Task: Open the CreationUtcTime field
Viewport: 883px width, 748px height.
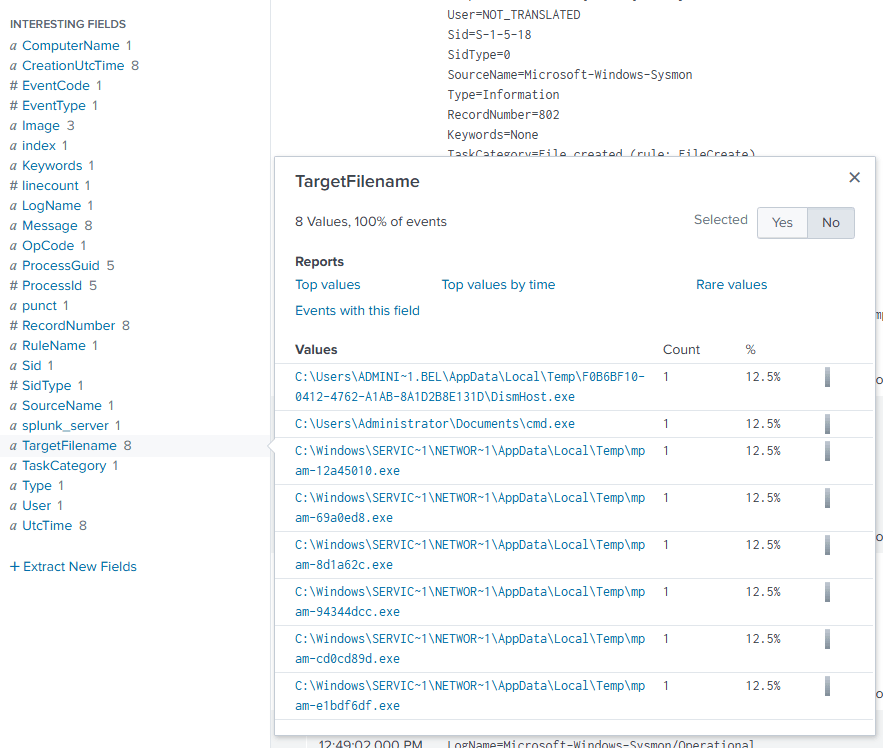Action: pyautogui.click(x=73, y=66)
